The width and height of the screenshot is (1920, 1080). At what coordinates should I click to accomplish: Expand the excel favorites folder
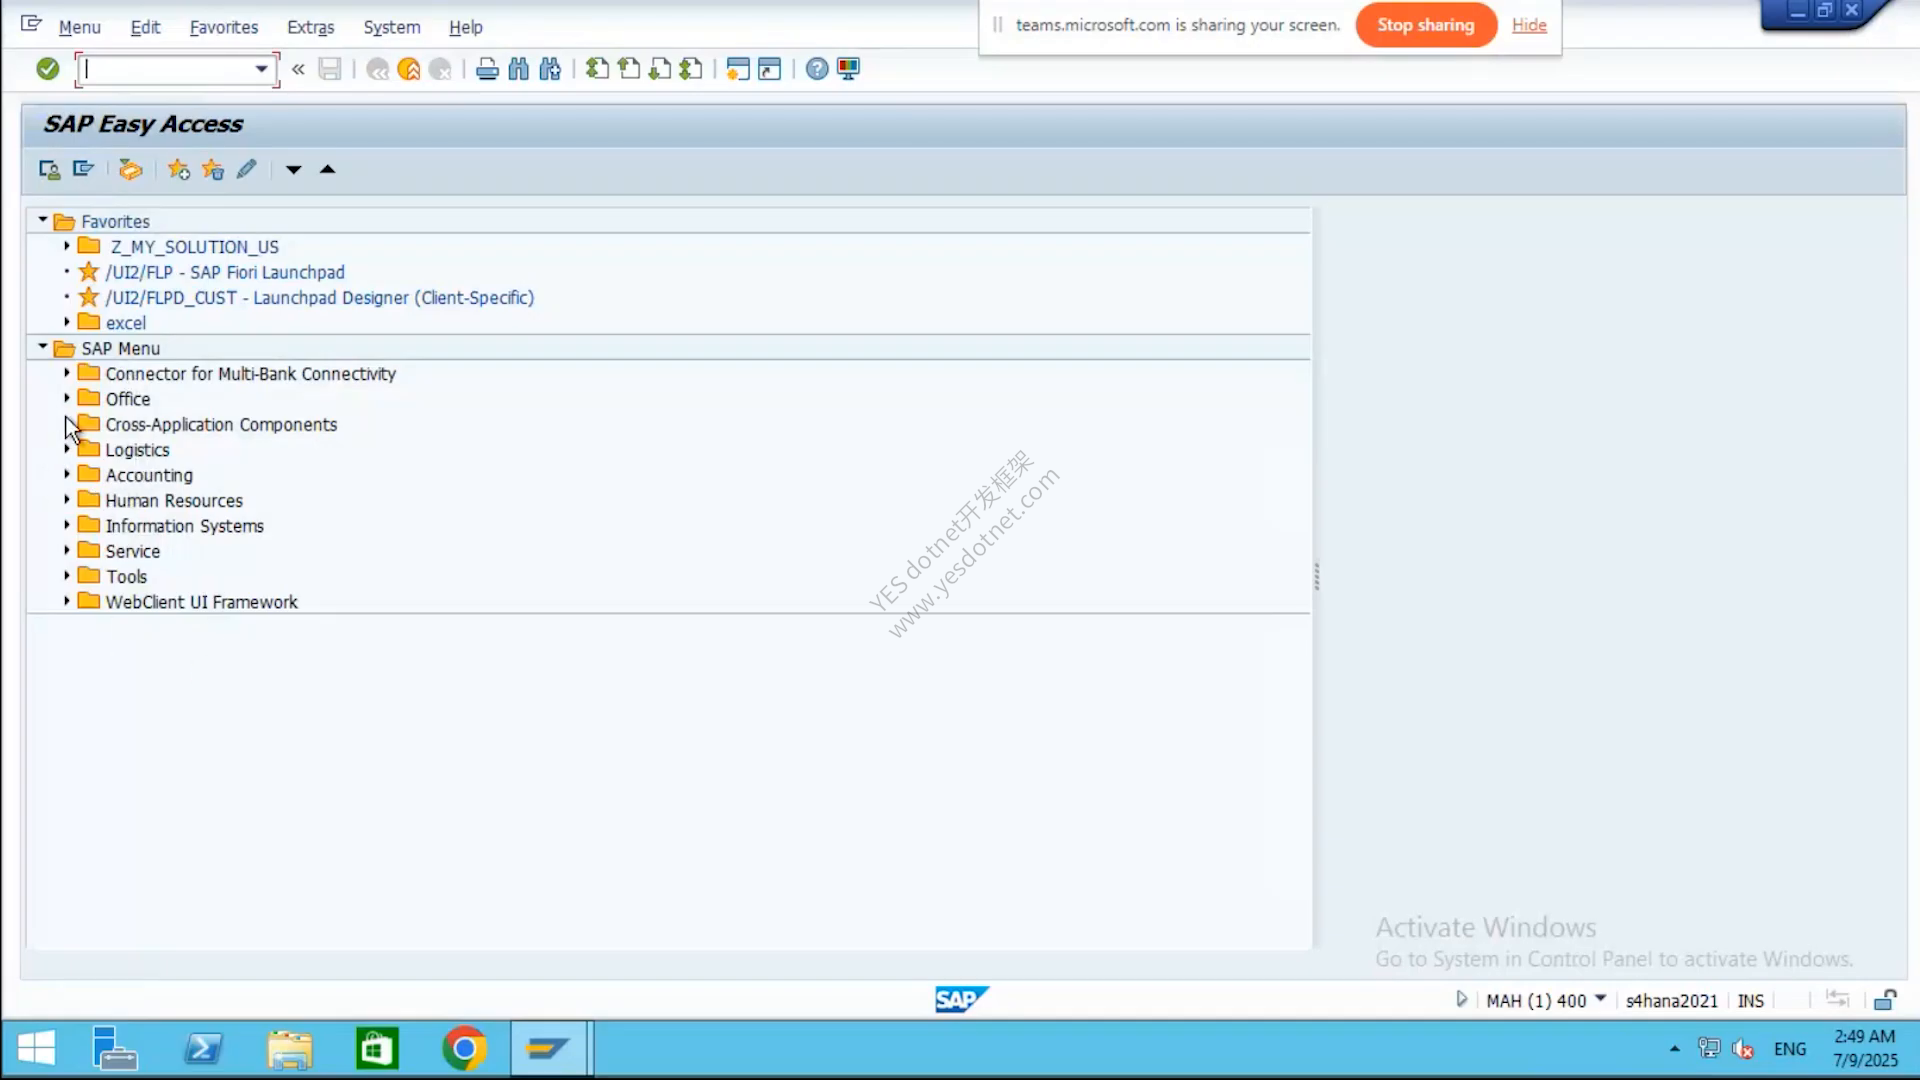click(67, 322)
